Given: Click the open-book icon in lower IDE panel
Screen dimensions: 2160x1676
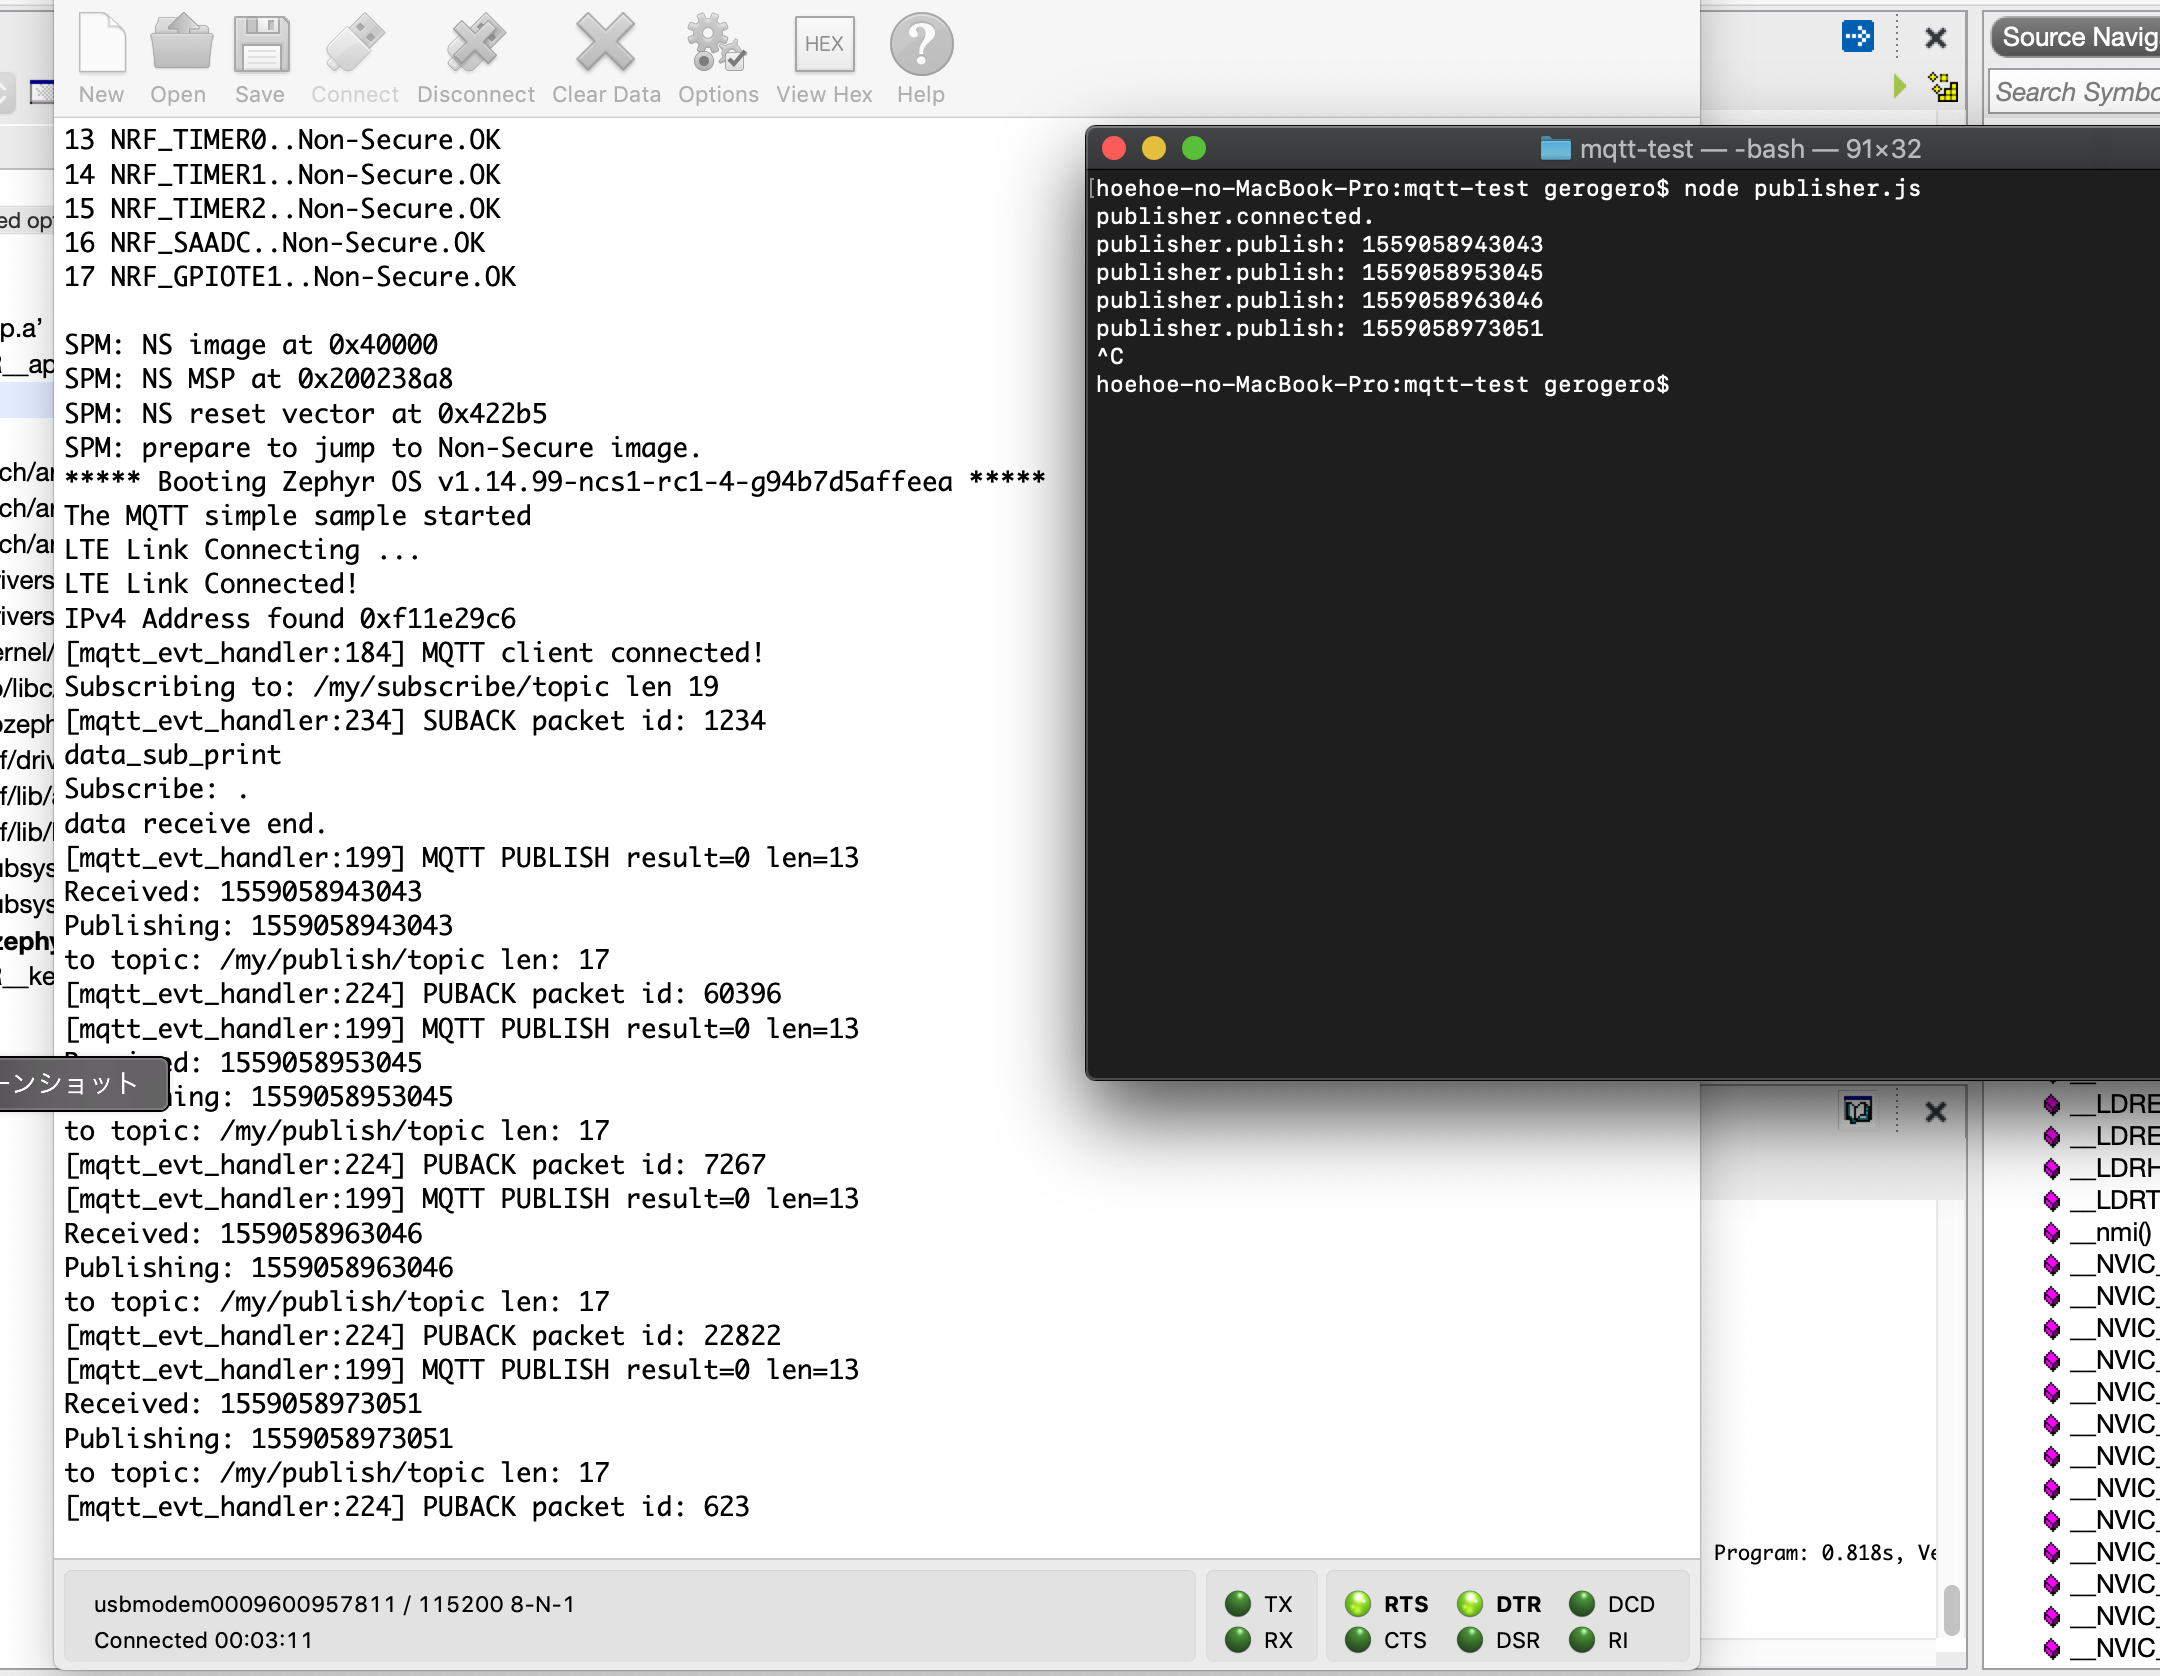Looking at the screenshot, I should (1858, 1111).
